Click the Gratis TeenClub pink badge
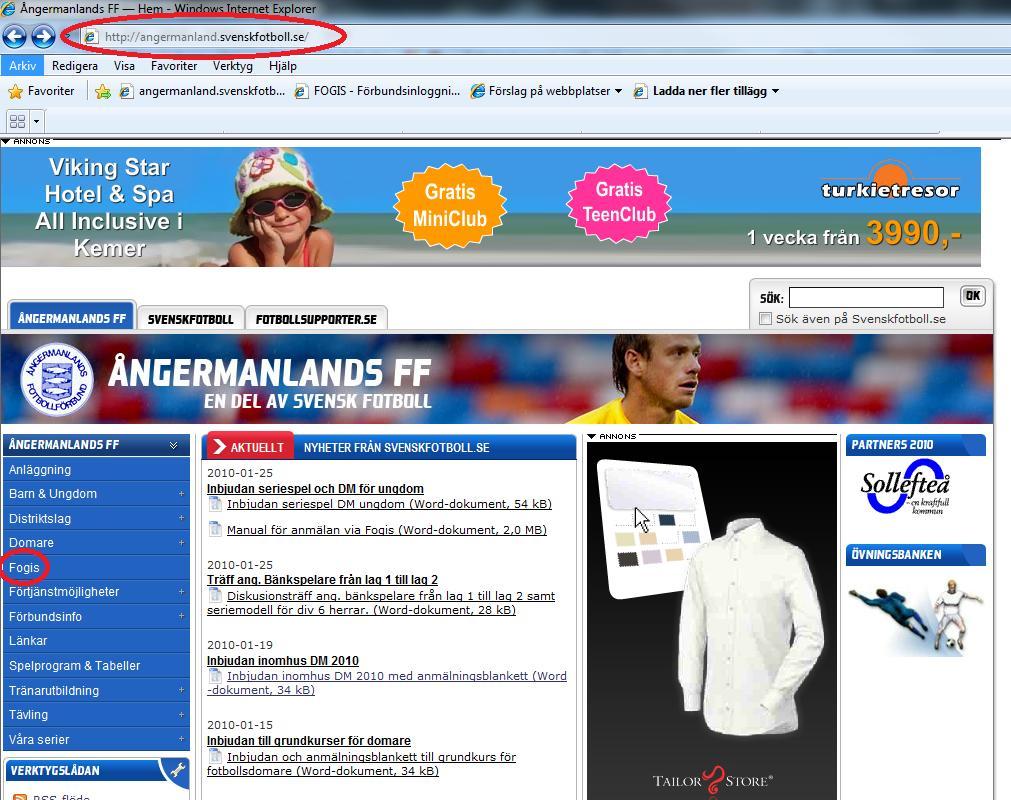 tap(619, 202)
